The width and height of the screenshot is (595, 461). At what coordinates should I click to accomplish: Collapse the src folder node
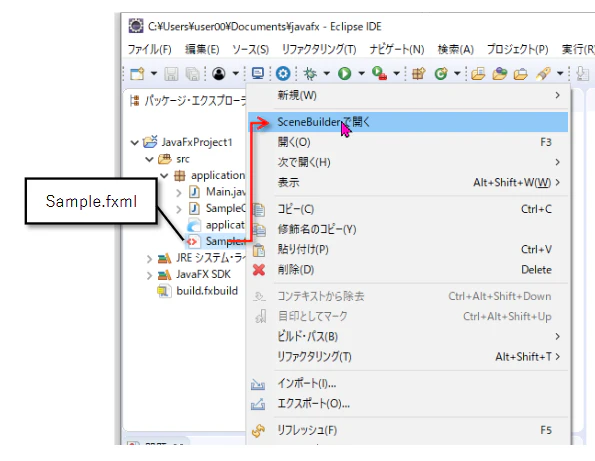tap(149, 159)
